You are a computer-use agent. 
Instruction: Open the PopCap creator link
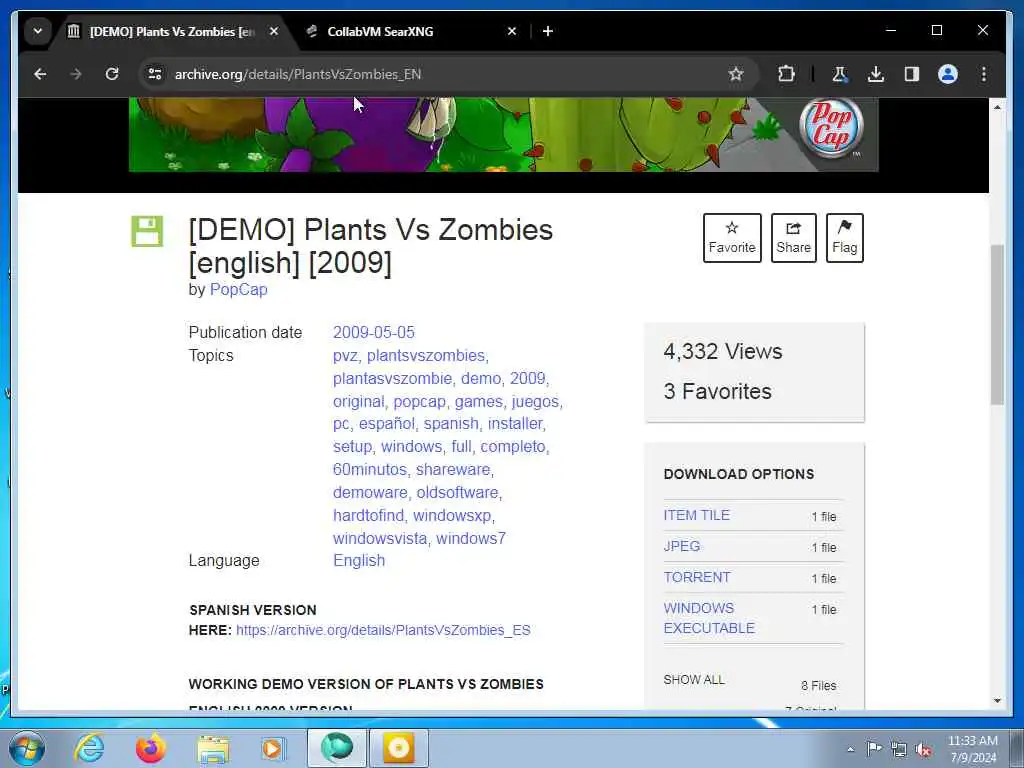click(238, 289)
